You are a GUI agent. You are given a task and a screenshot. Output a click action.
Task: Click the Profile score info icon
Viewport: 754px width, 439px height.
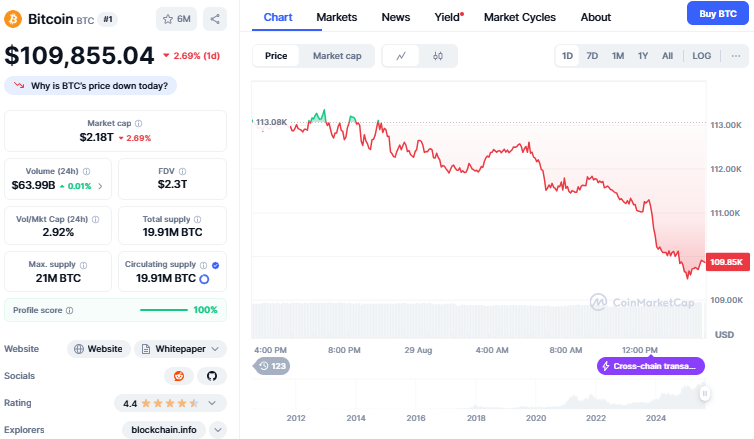pos(70,311)
